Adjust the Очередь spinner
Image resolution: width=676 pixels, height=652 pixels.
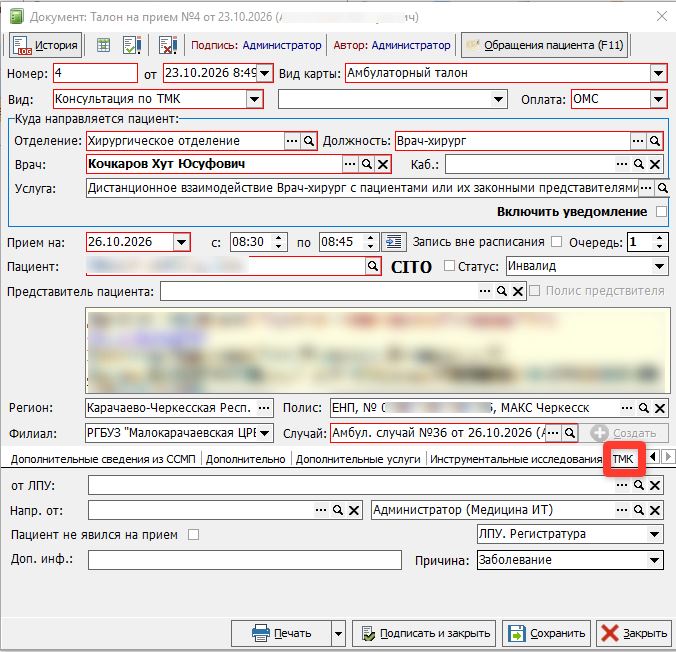659,242
